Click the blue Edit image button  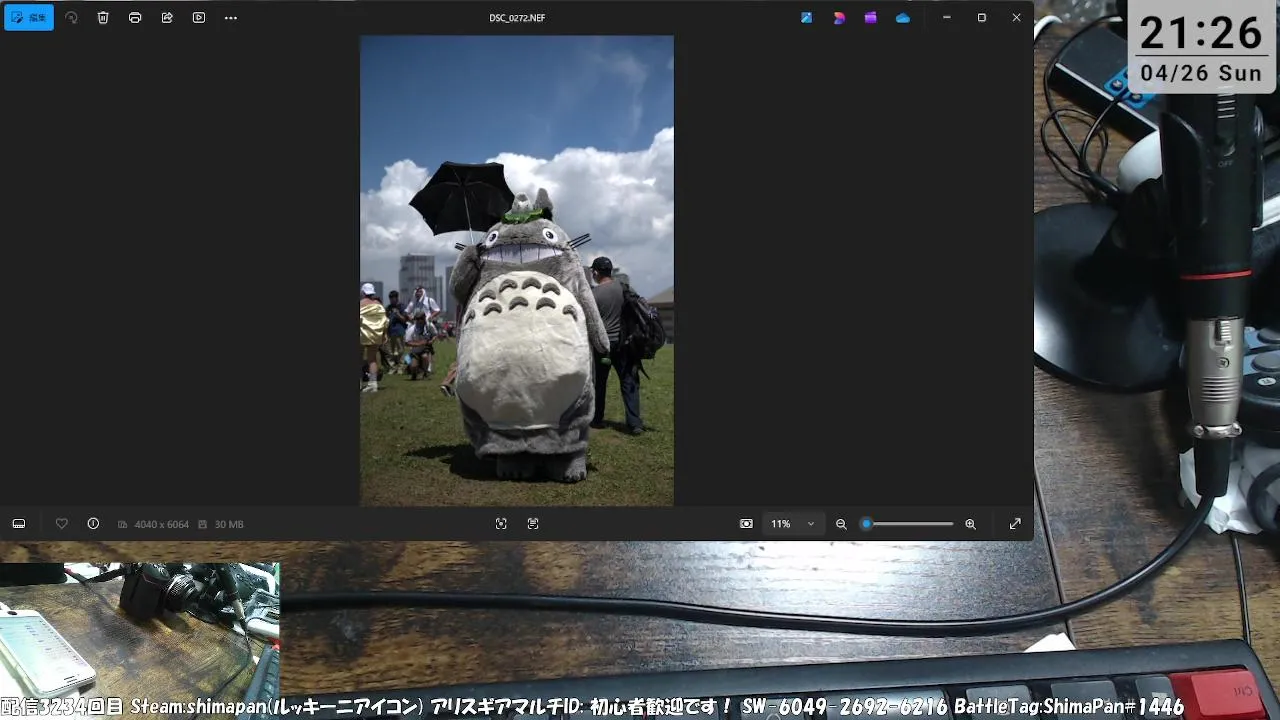point(29,18)
